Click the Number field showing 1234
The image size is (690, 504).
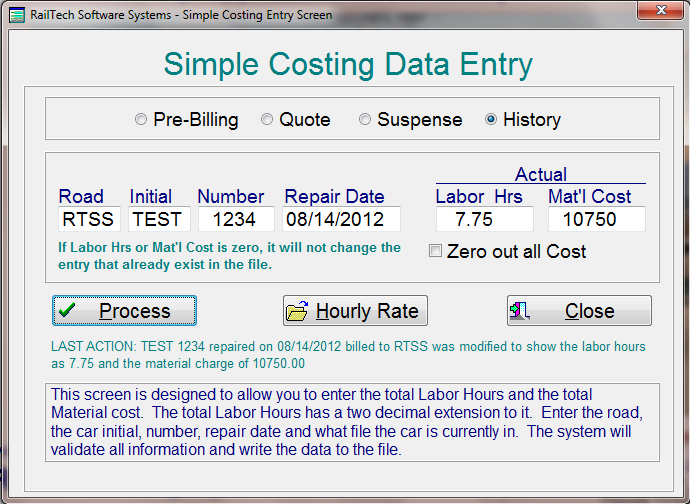236,219
